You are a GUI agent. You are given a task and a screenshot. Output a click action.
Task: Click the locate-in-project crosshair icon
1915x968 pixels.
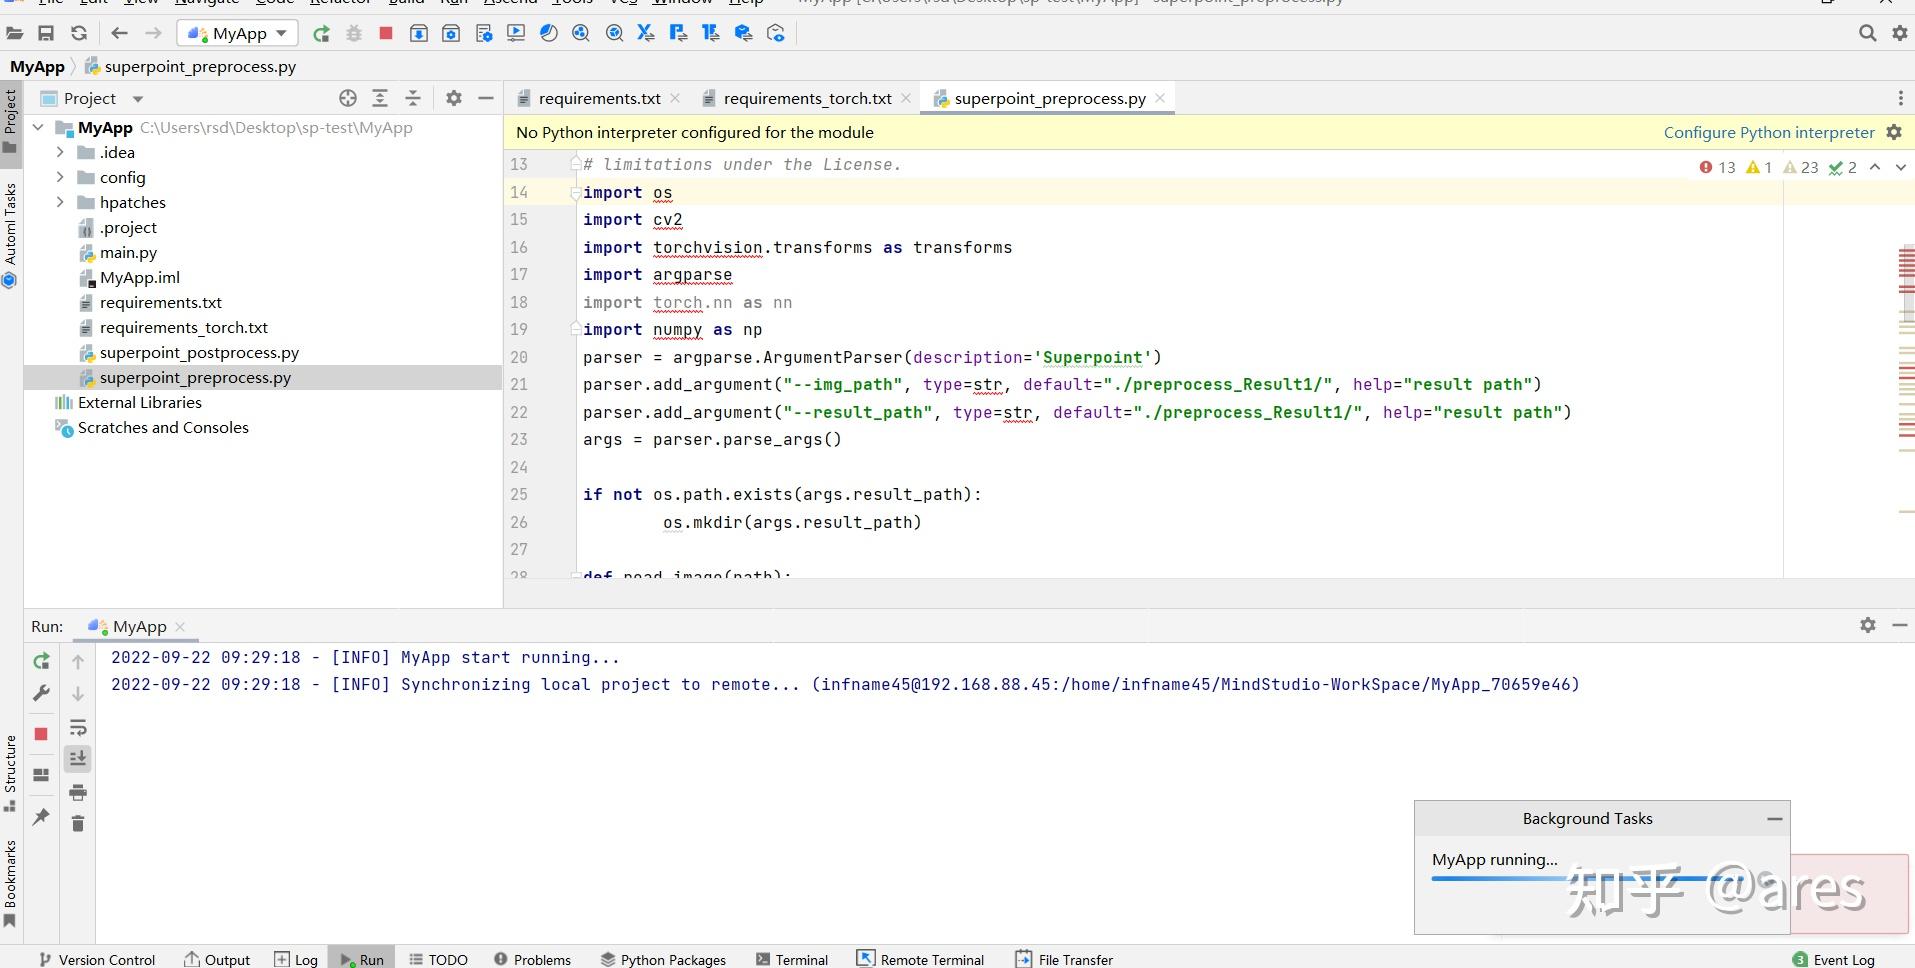(x=347, y=98)
